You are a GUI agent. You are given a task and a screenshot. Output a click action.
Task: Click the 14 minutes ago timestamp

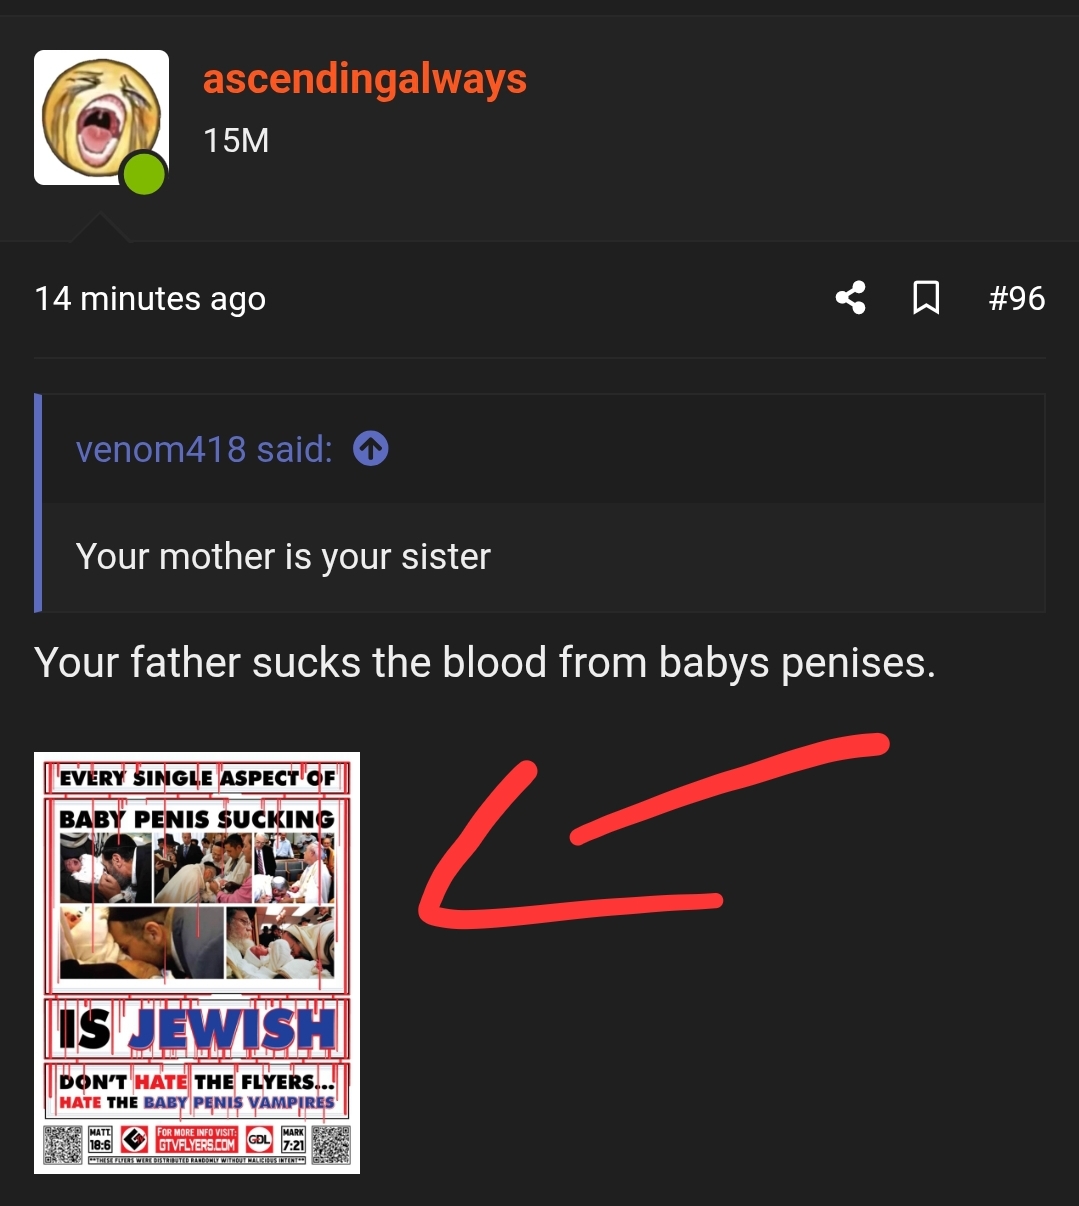coord(149,297)
